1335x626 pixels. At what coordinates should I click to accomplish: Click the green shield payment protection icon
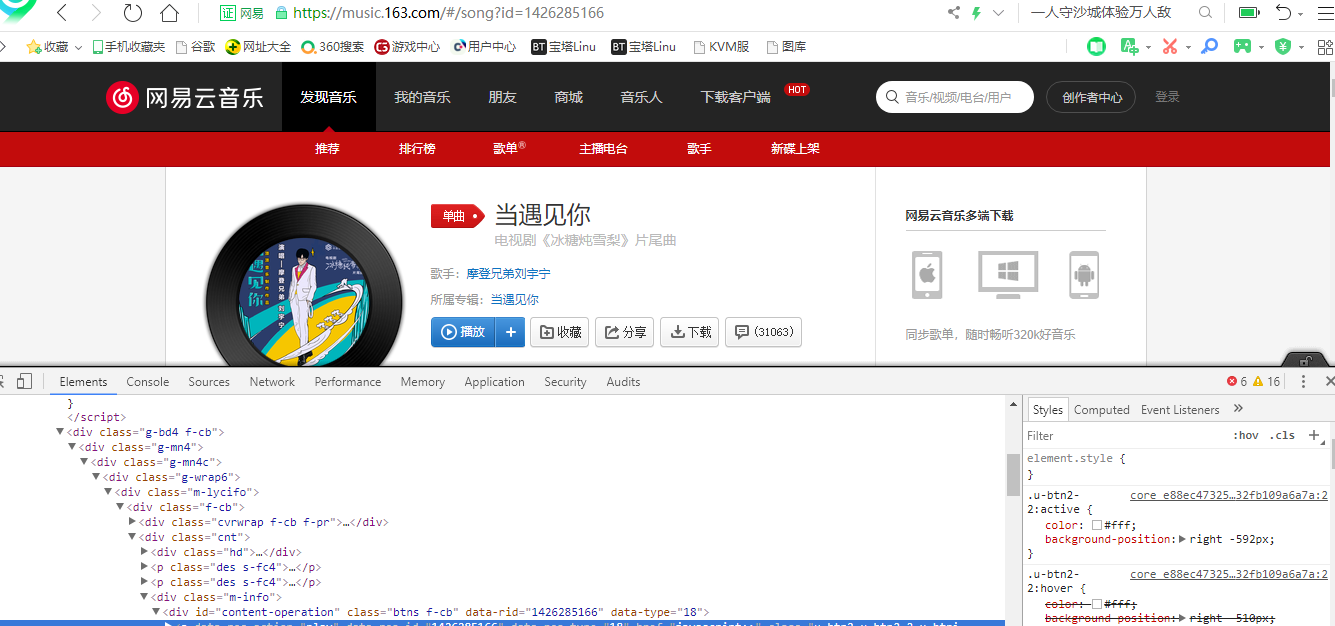tap(1283, 46)
